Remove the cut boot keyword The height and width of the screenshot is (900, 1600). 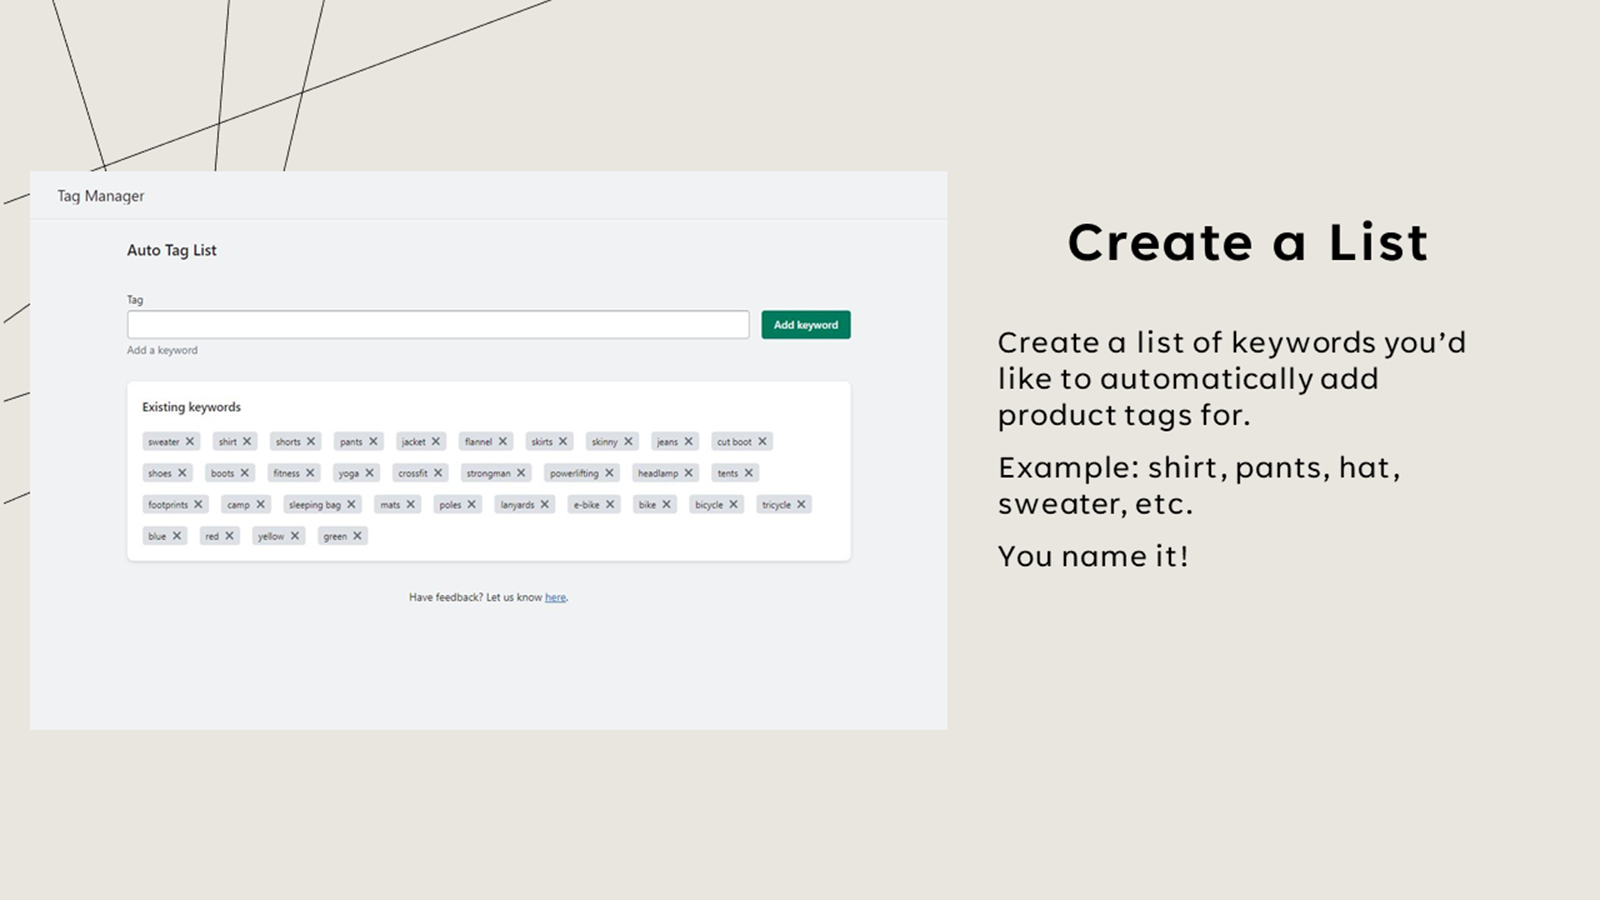tap(762, 441)
